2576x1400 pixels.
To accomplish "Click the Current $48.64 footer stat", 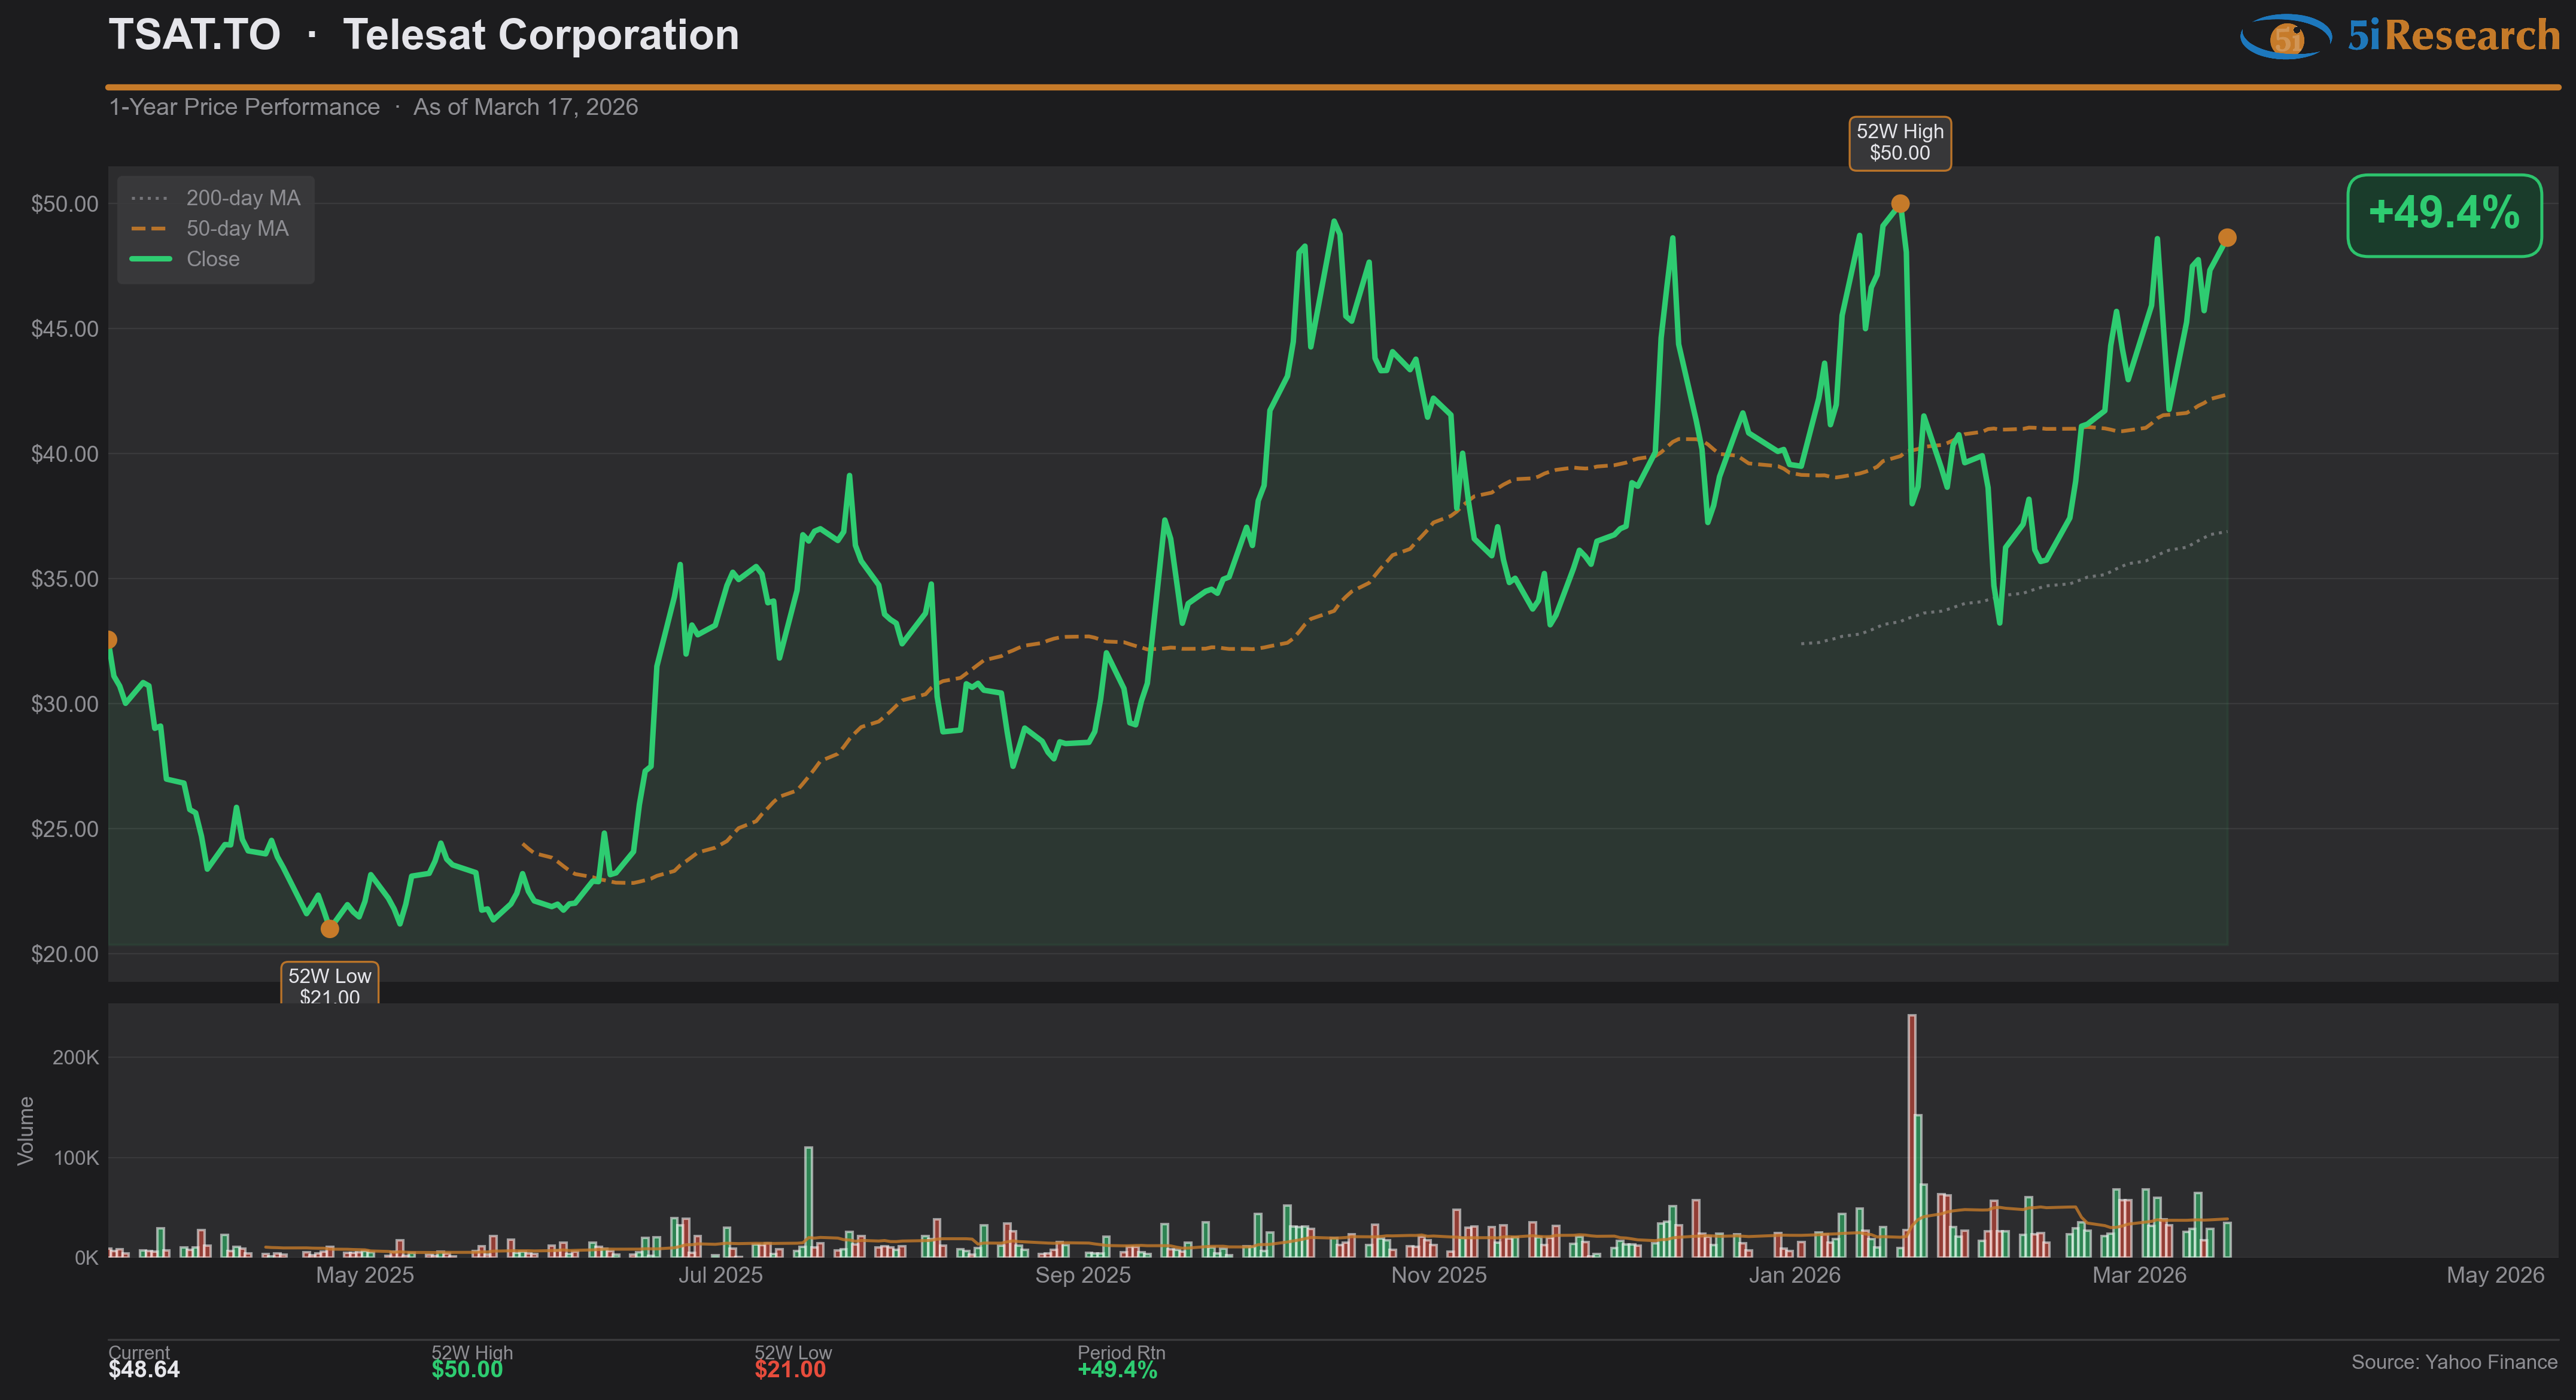I will (x=144, y=1362).
